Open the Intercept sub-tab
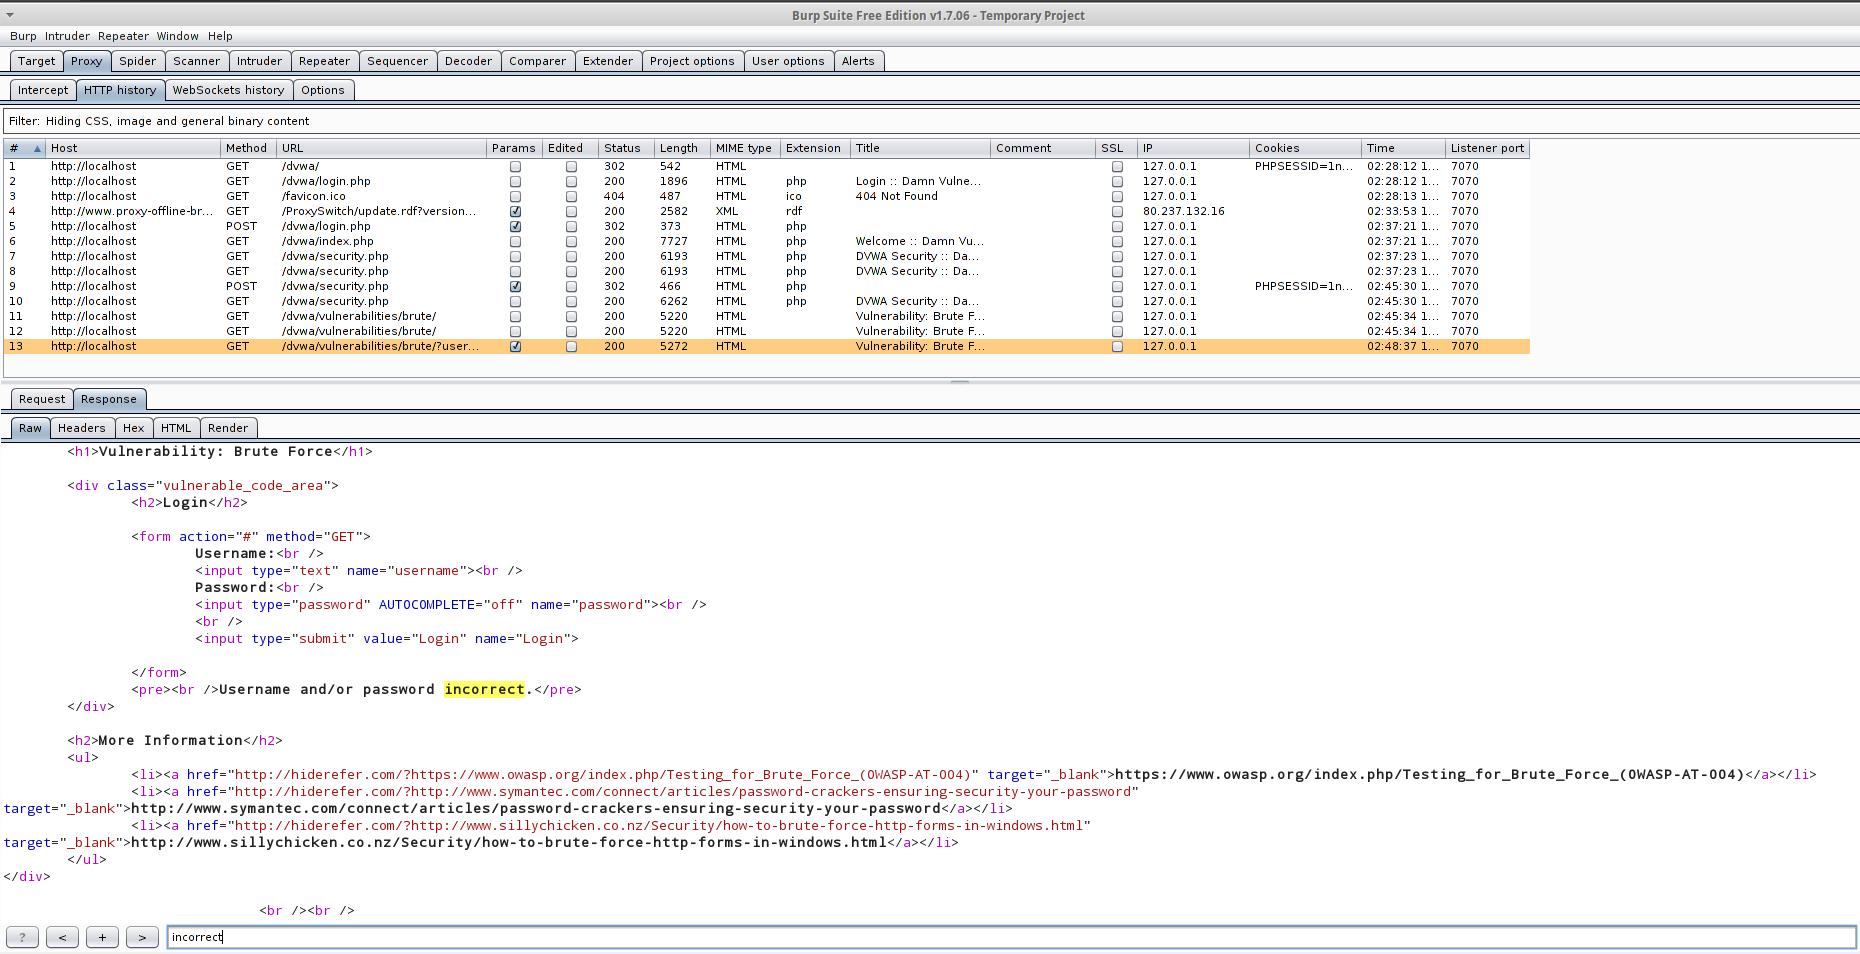Screen dimensions: 1860x954 point(43,90)
